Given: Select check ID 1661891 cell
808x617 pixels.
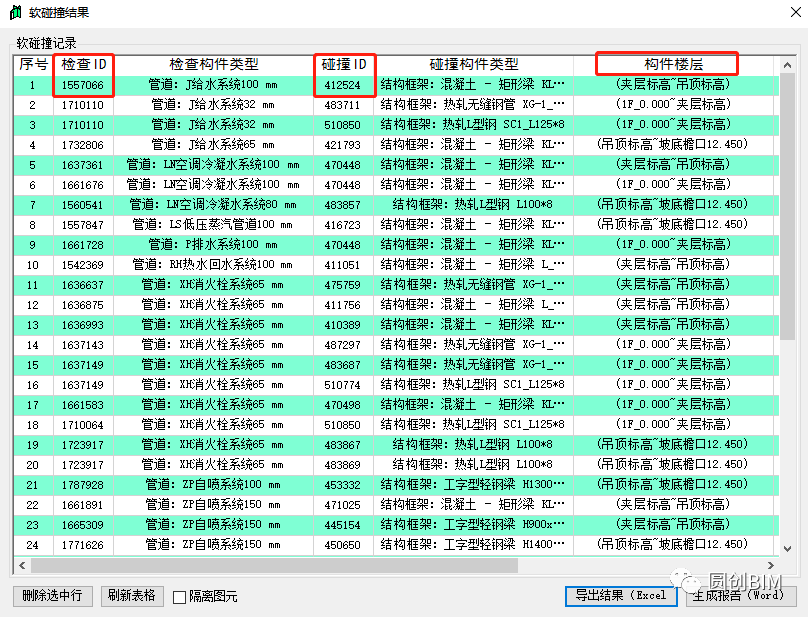Looking at the screenshot, I should click(83, 505).
